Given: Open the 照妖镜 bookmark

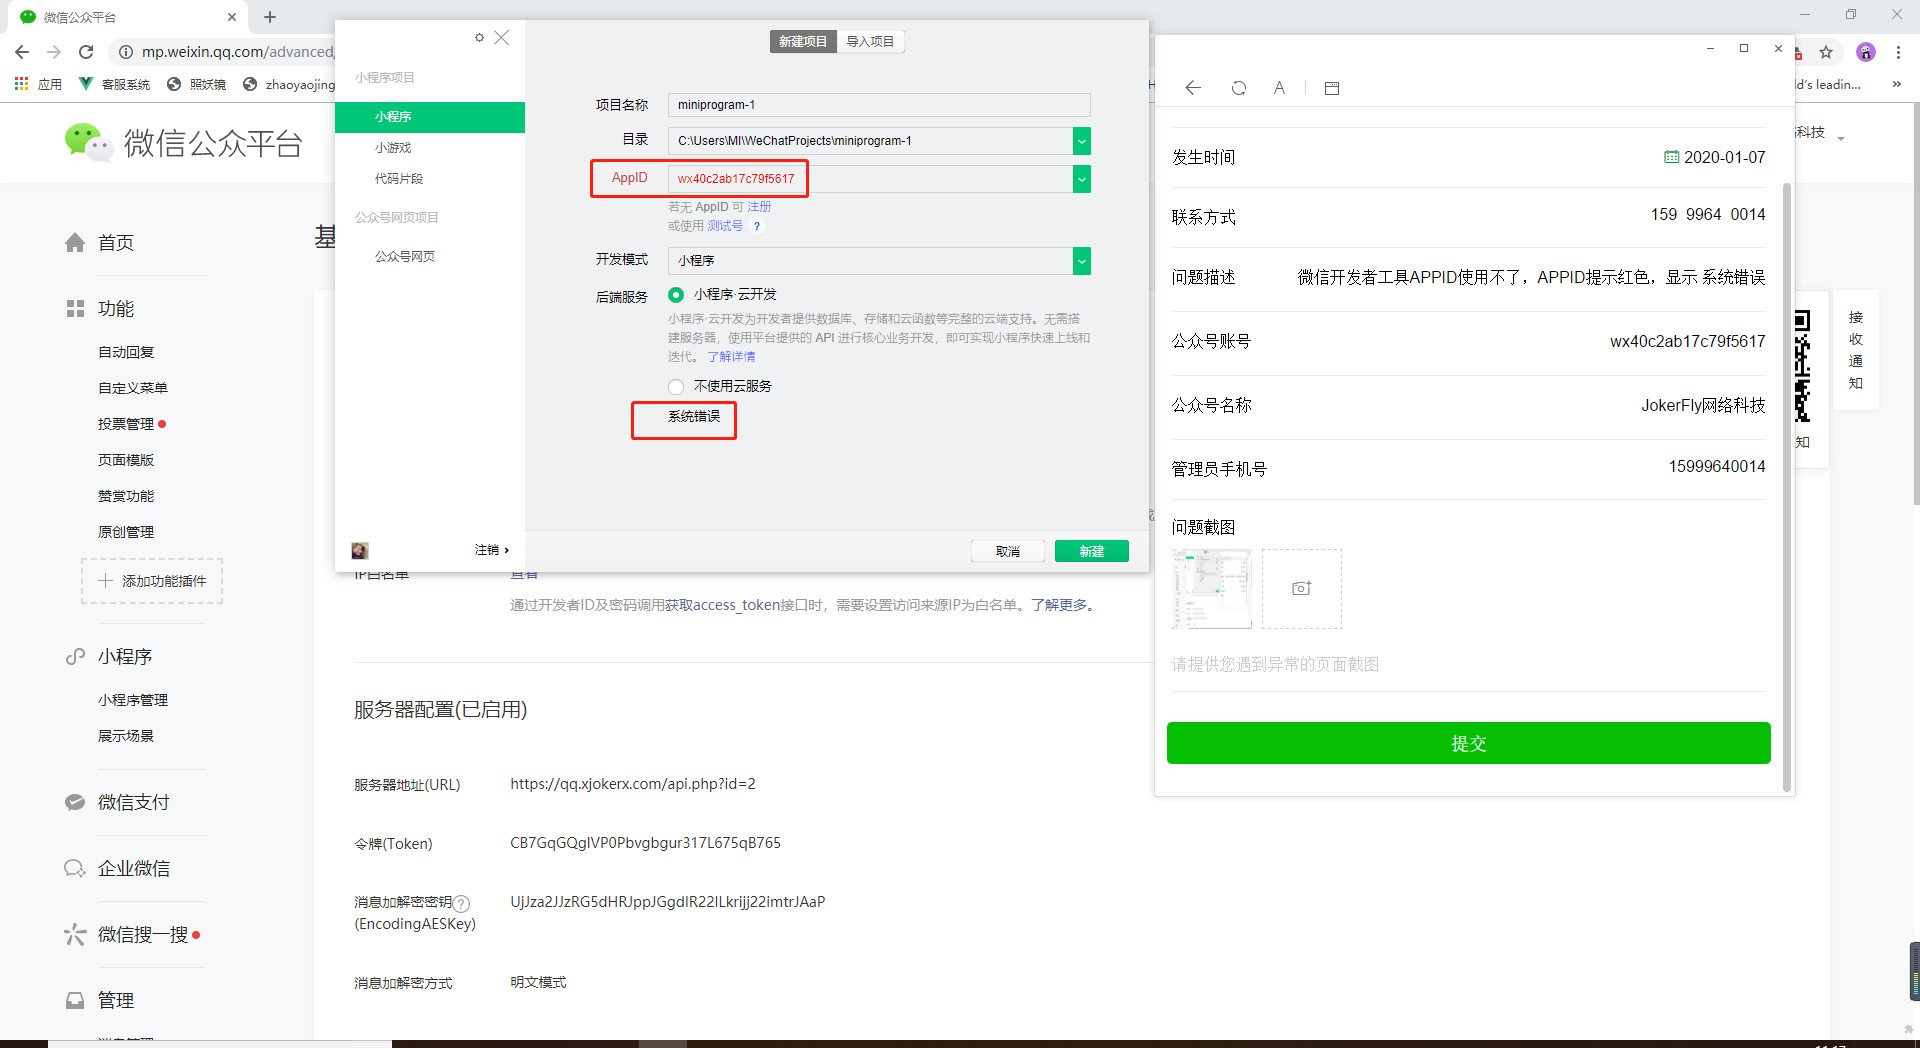Looking at the screenshot, I should click(x=196, y=84).
